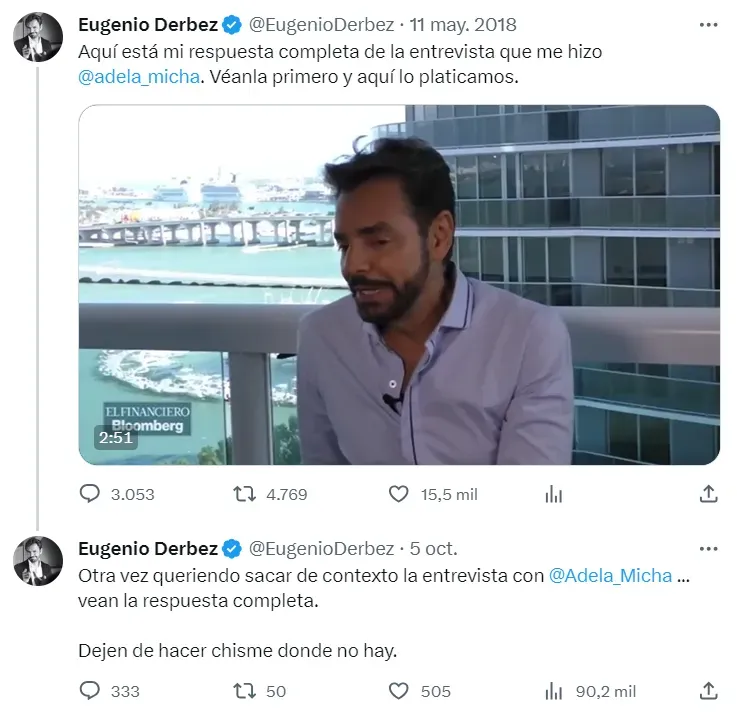Reply to the 2018 interview tweet
Screen dimensions: 737x716
(x=90, y=493)
